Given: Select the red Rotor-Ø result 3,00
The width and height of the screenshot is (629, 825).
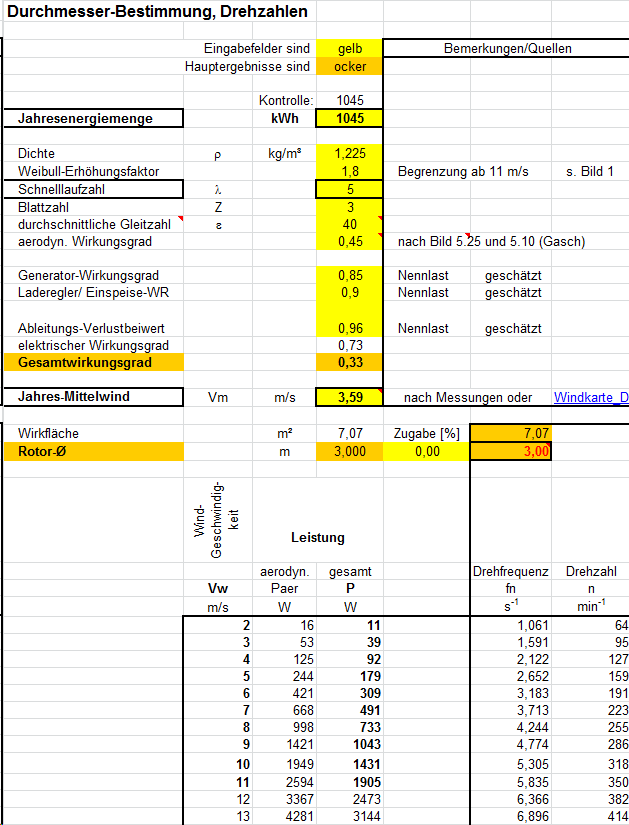Looking at the screenshot, I should pos(510,452).
